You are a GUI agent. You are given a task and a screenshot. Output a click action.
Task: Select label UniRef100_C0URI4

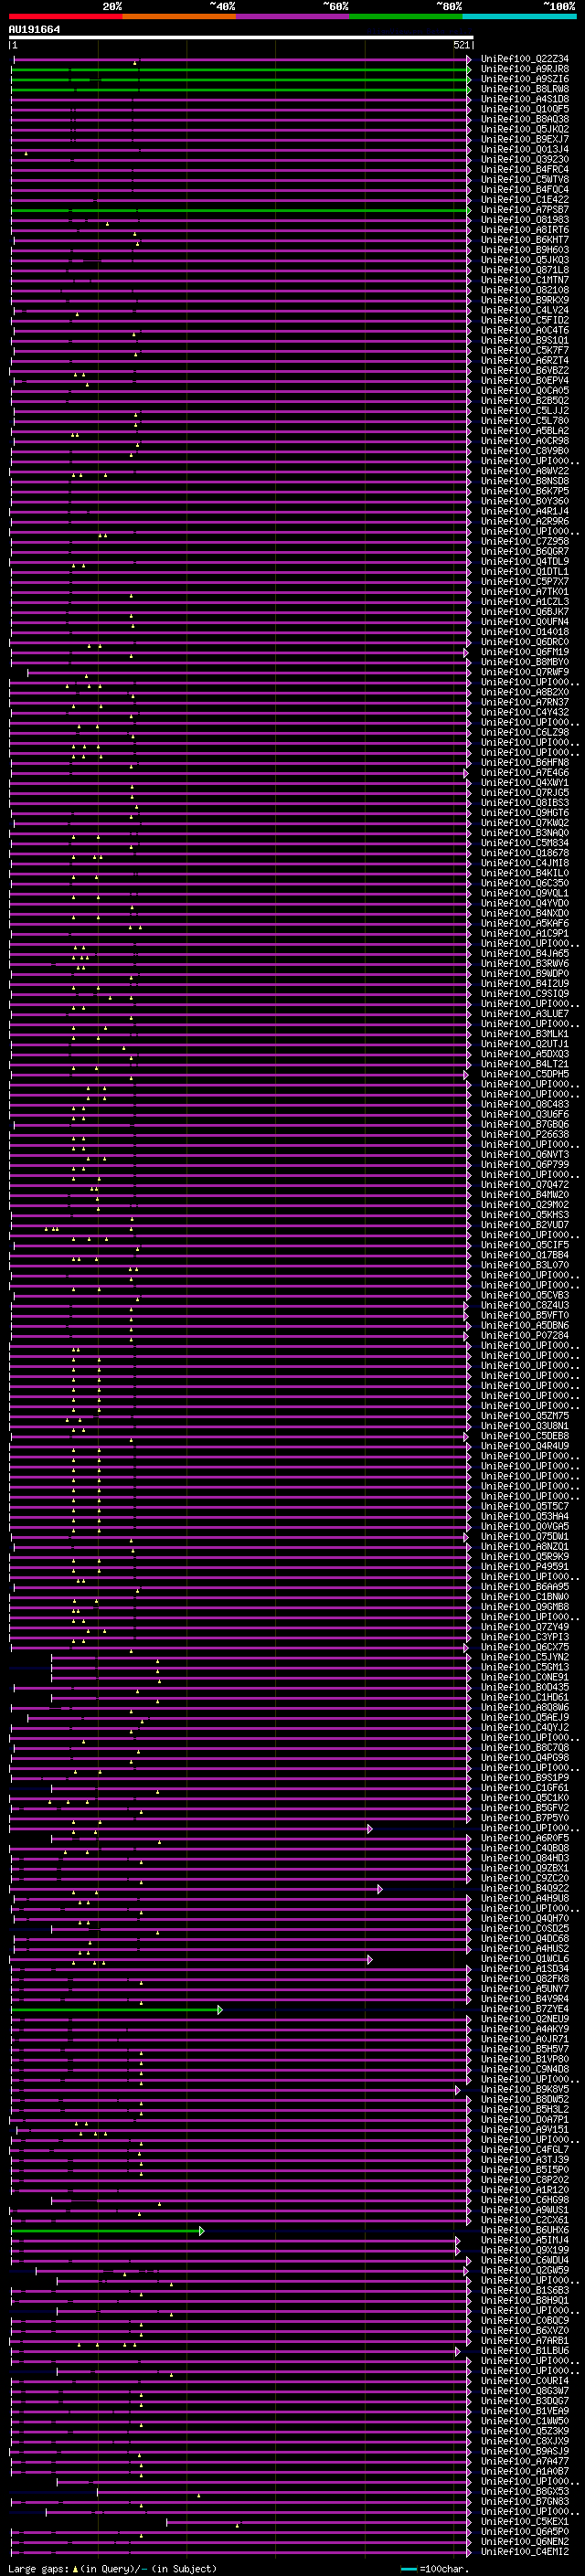point(525,2380)
